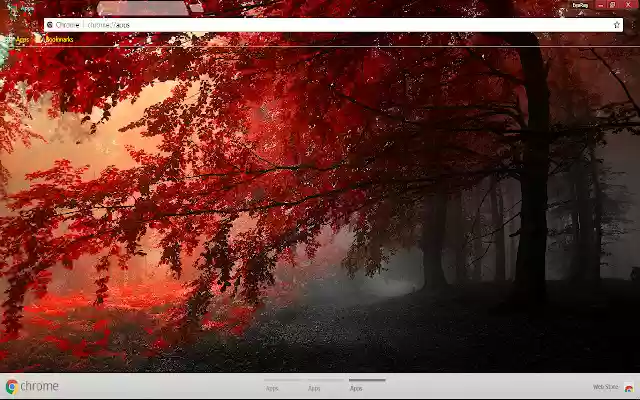Click the bookmark star in the address bar

616,25
